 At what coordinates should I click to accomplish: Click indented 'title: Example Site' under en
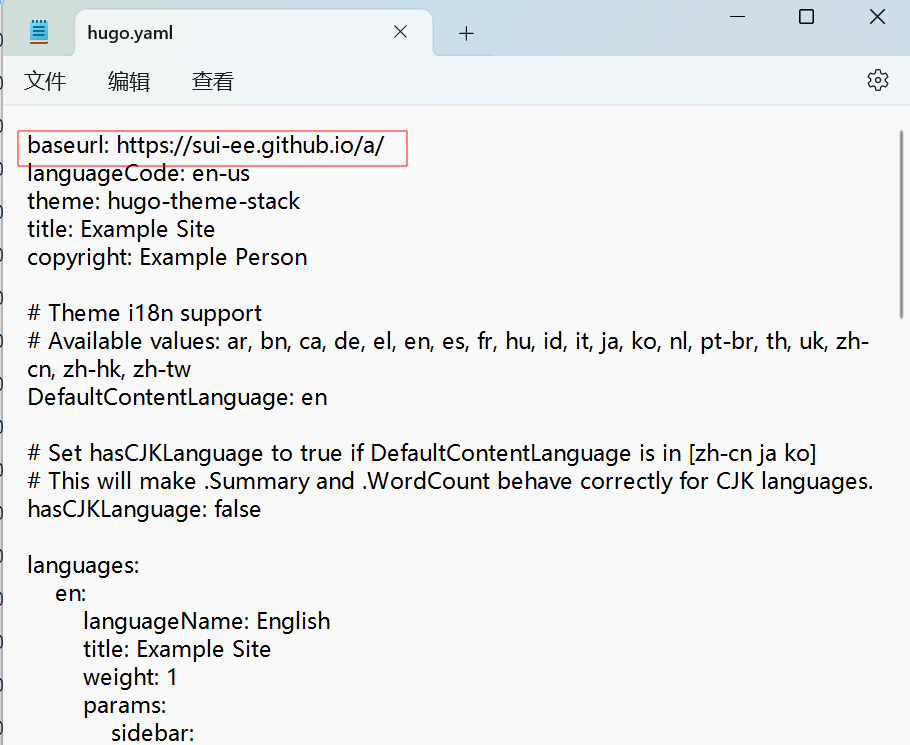click(177, 649)
